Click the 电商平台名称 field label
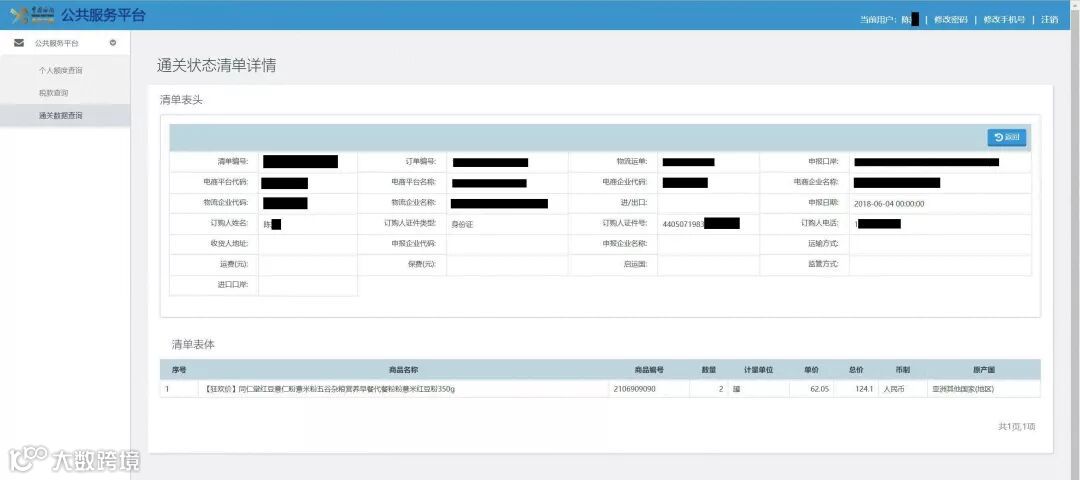The image size is (1080, 480). pos(413,182)
